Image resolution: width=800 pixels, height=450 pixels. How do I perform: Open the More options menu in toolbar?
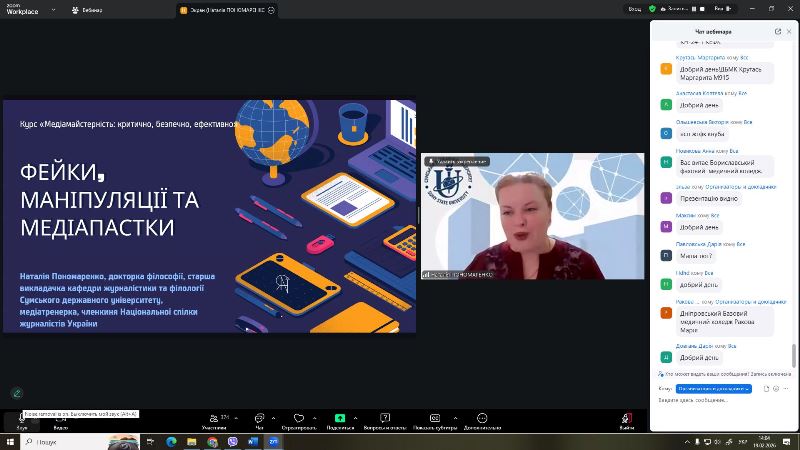click(x=482, y=418)
